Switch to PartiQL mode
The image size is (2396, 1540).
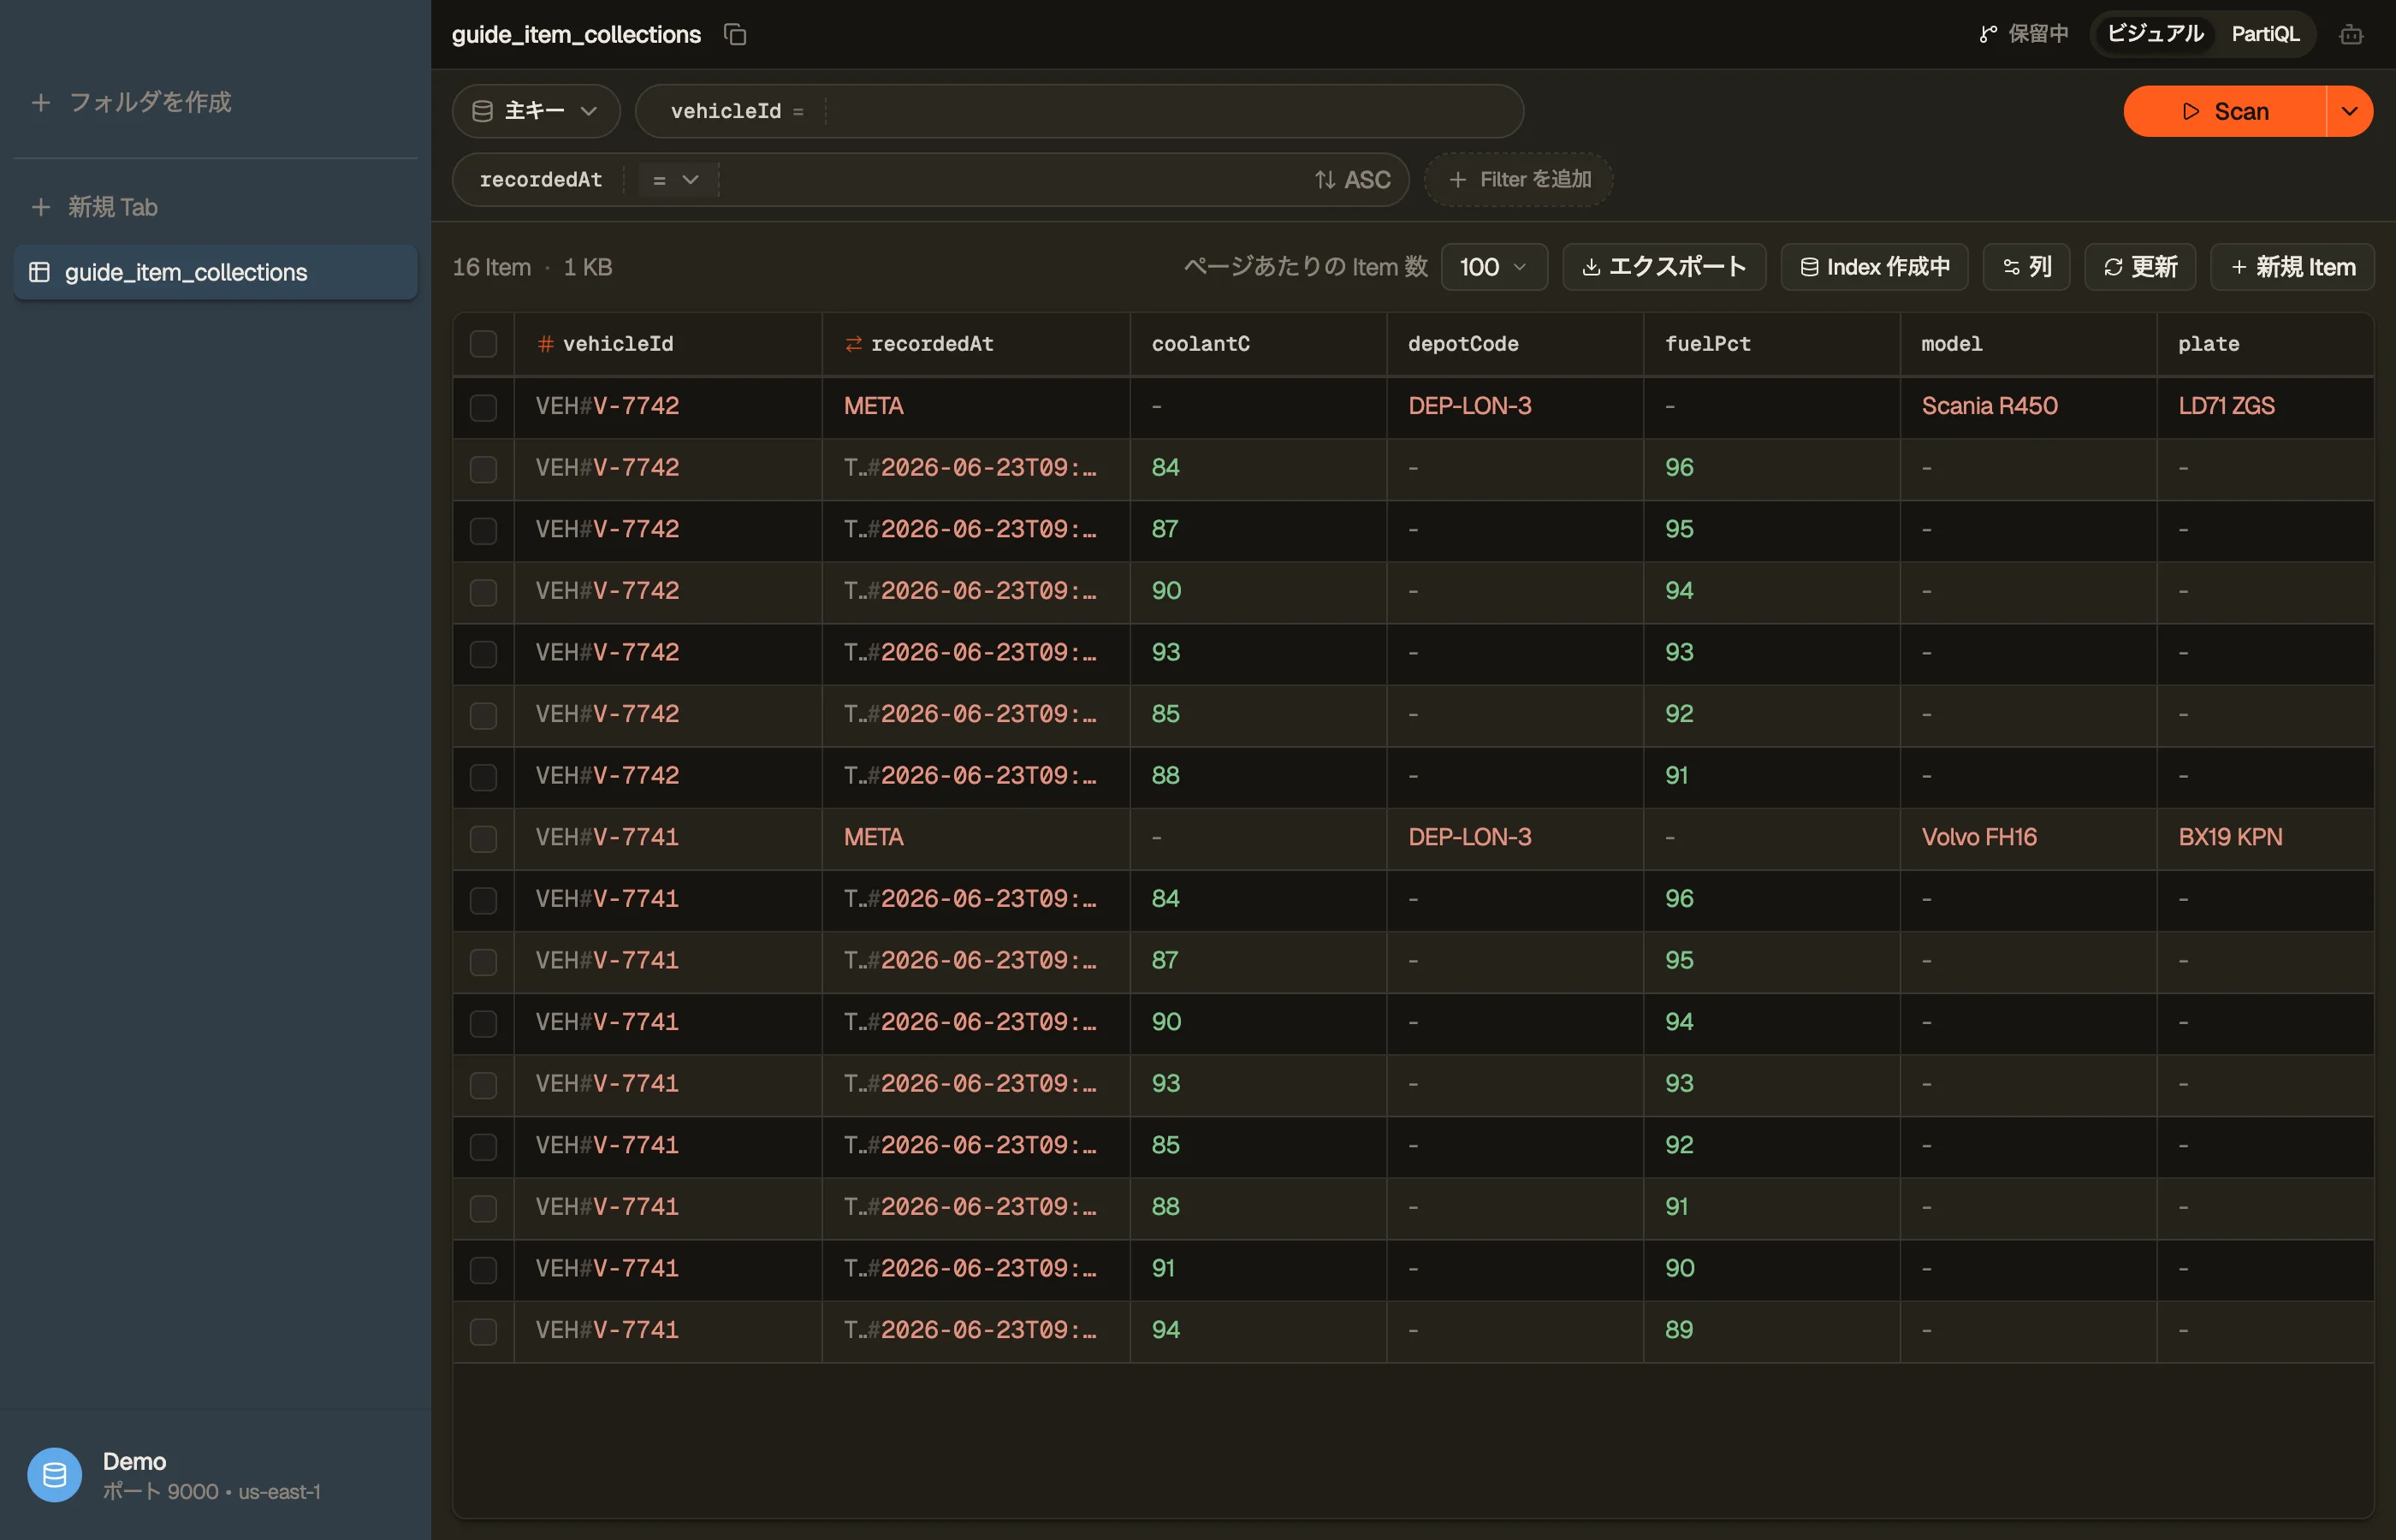[2265, 34]
